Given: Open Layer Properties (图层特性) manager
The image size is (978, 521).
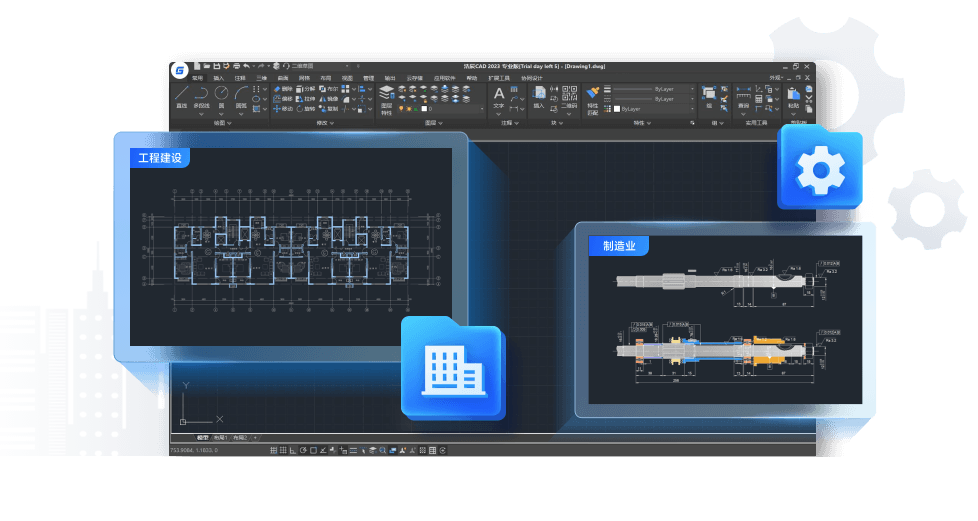Looking at the screenshot, I should point(387,100).
